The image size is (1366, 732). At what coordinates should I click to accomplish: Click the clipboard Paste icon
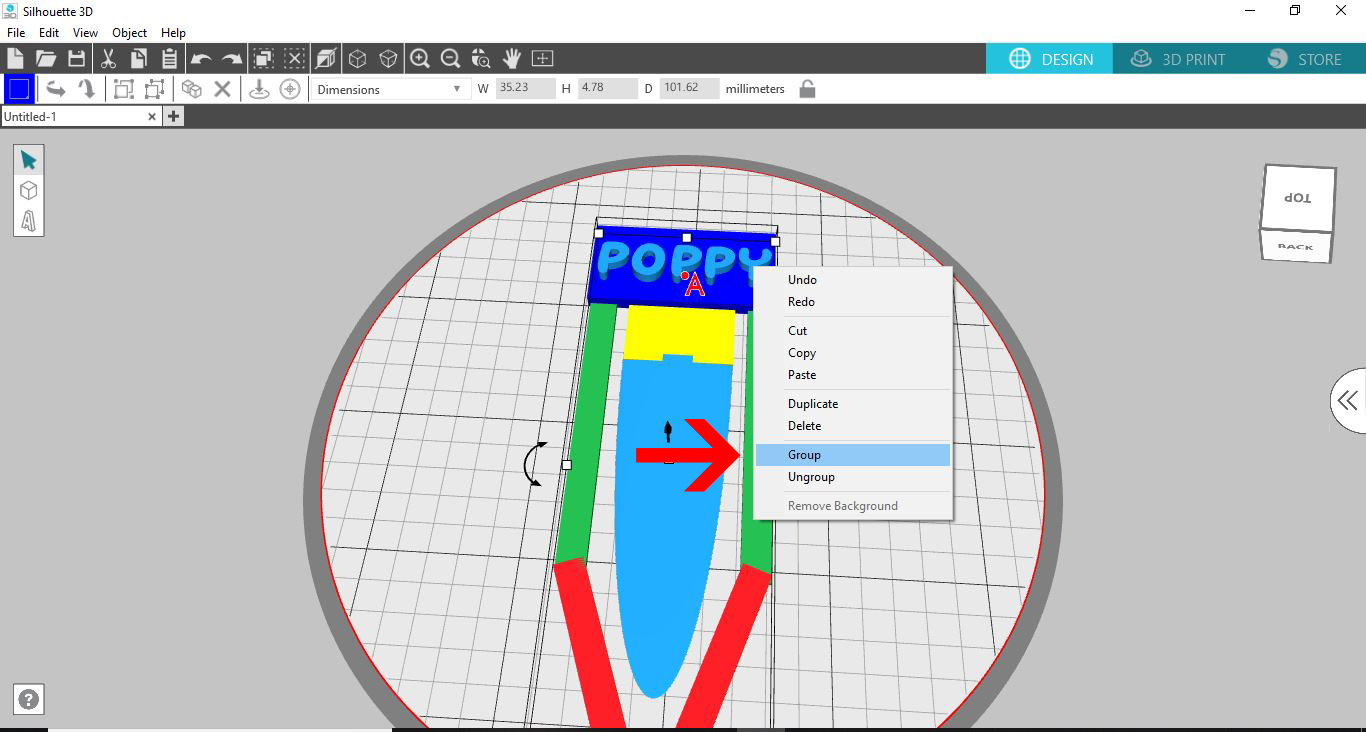169,58
